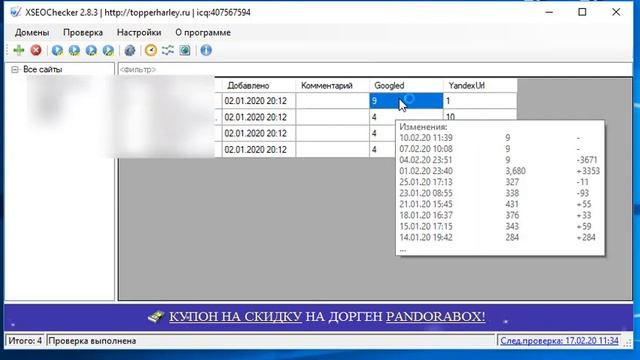The image size is (640, 360).
Task: Click the red delete-domain icon
Action: coord(36,50)
